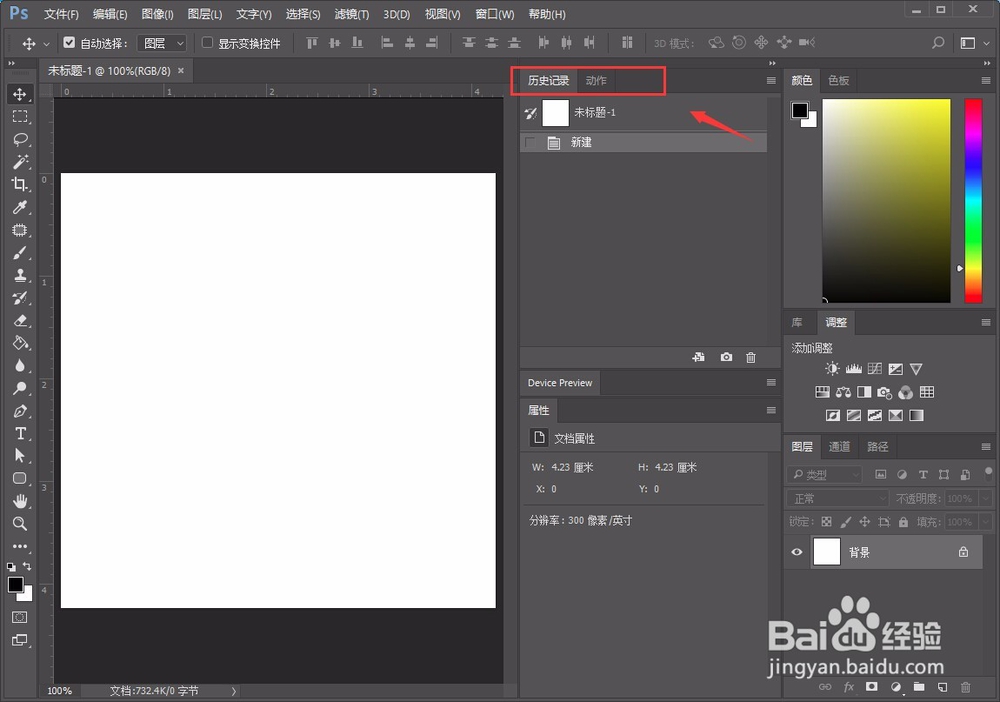The image size is (1000, 702).
Task: Swap foreground and background colors
Action: 27,566
